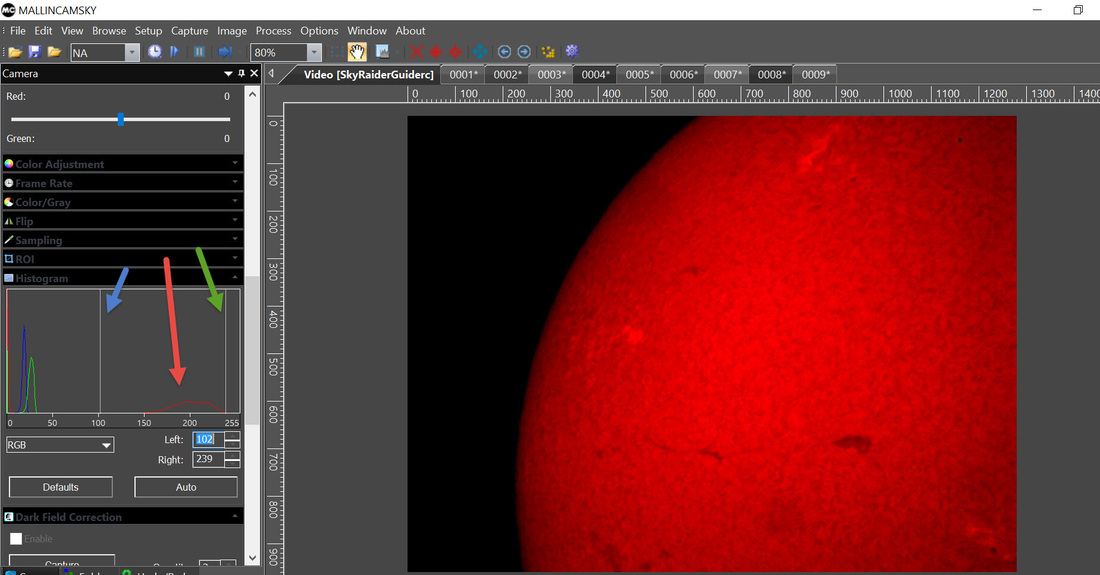Click the Color Adjustment color wheel icon

point(9,163)
